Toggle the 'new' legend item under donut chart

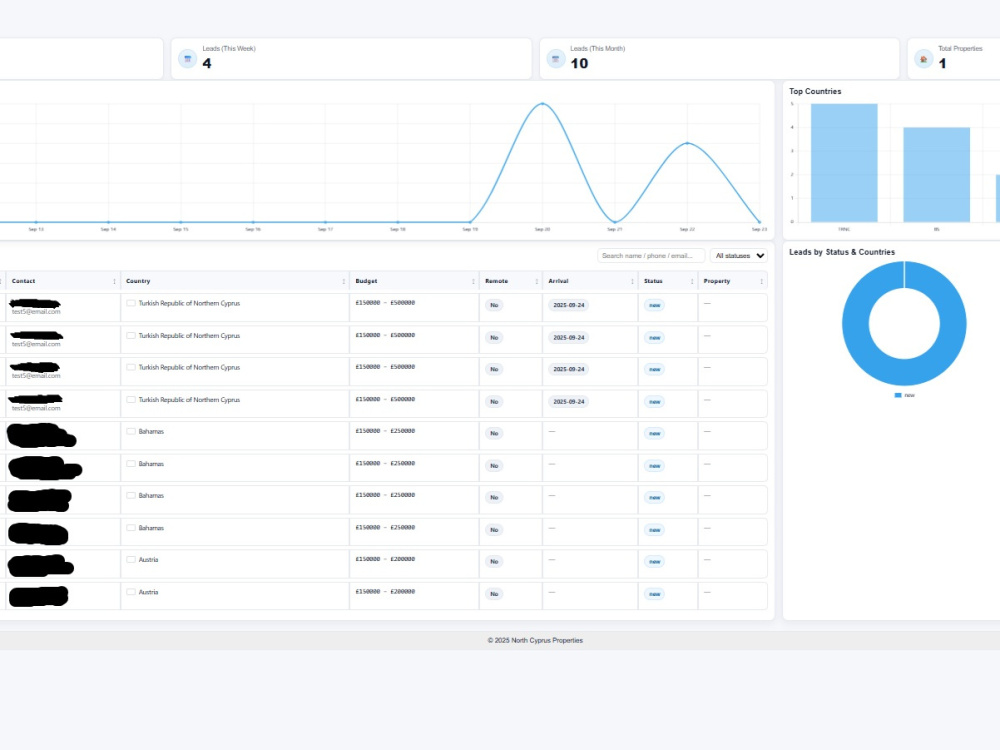coord(904,395)
